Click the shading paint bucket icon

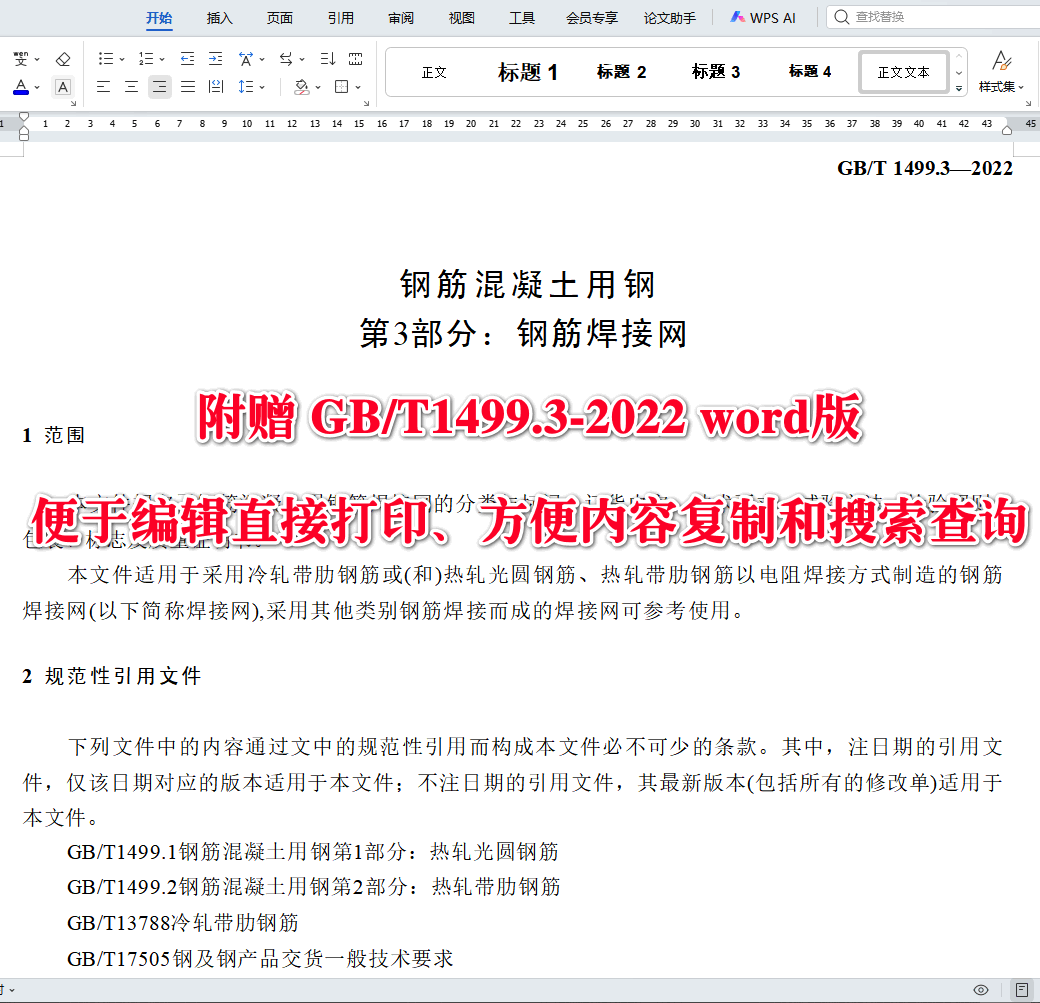pos(302,87)
